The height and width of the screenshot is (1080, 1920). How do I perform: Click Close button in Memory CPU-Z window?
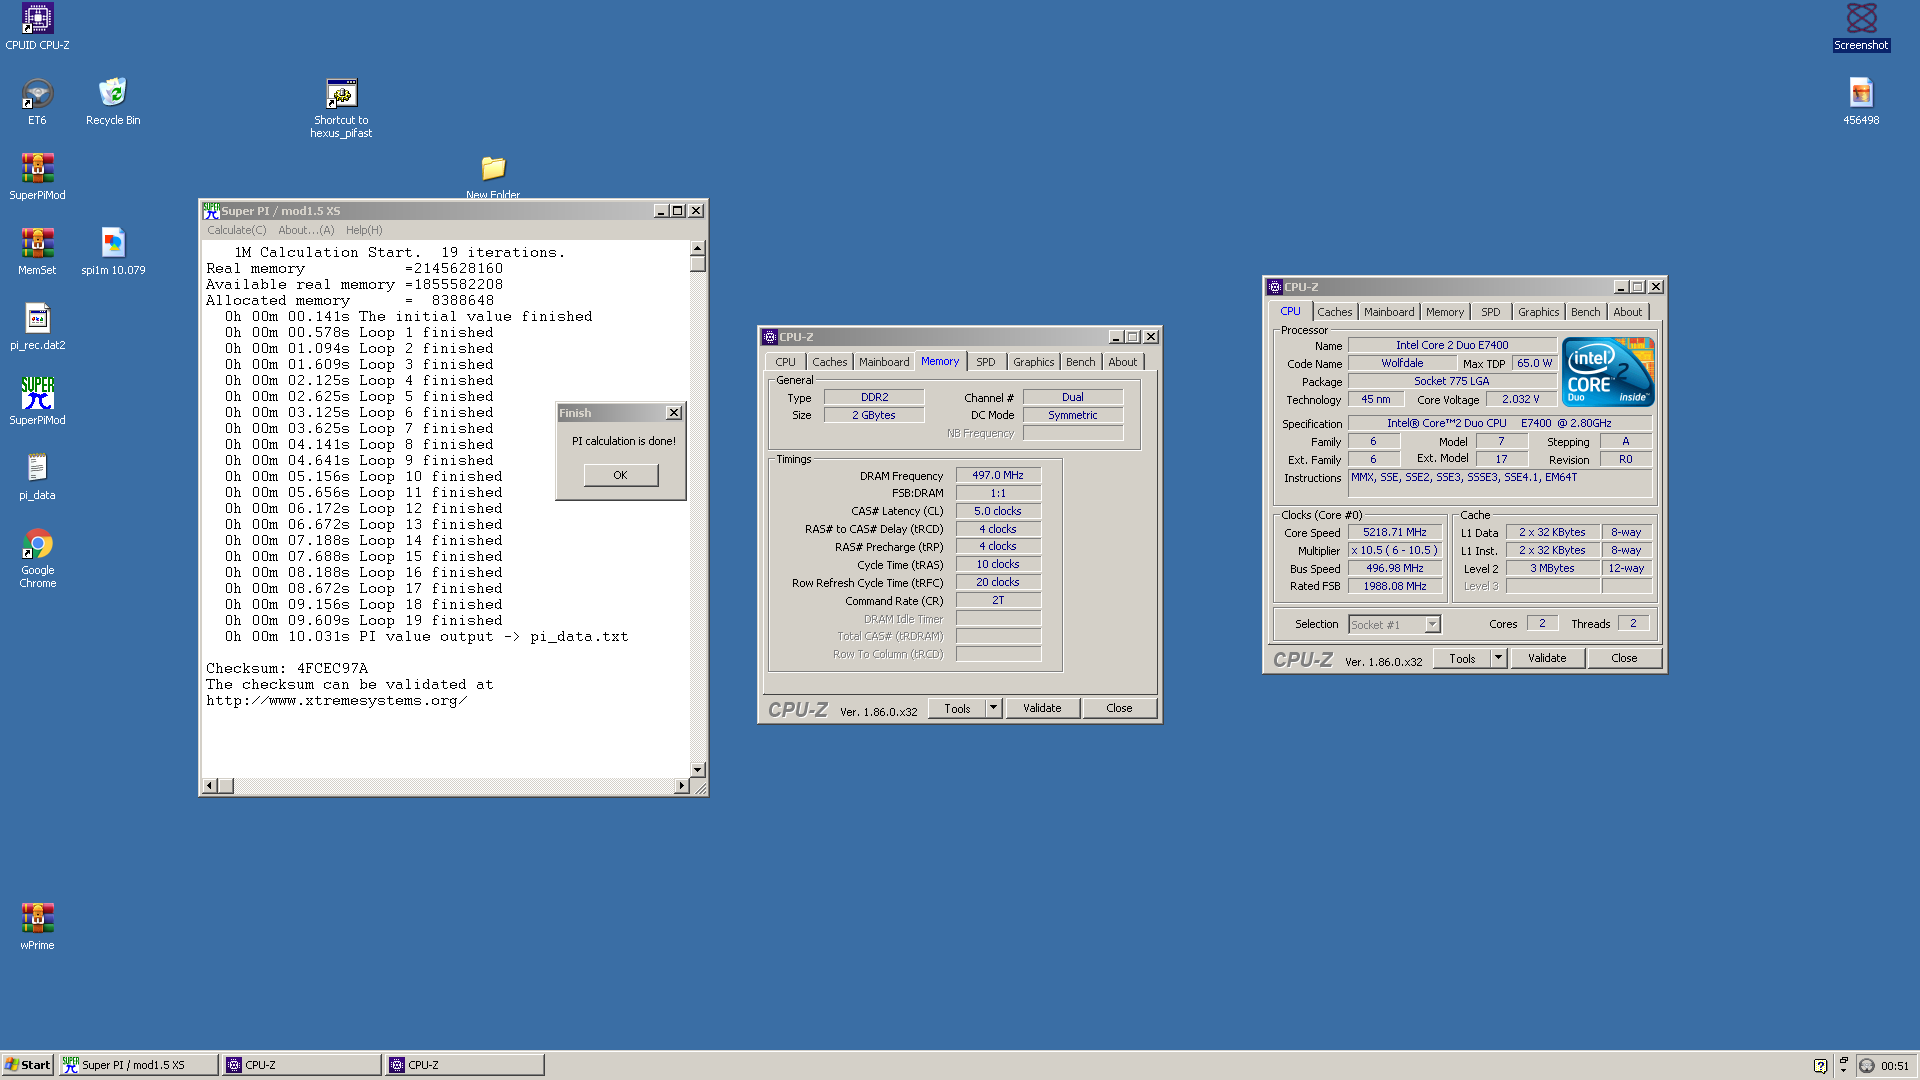point(1119,708)
